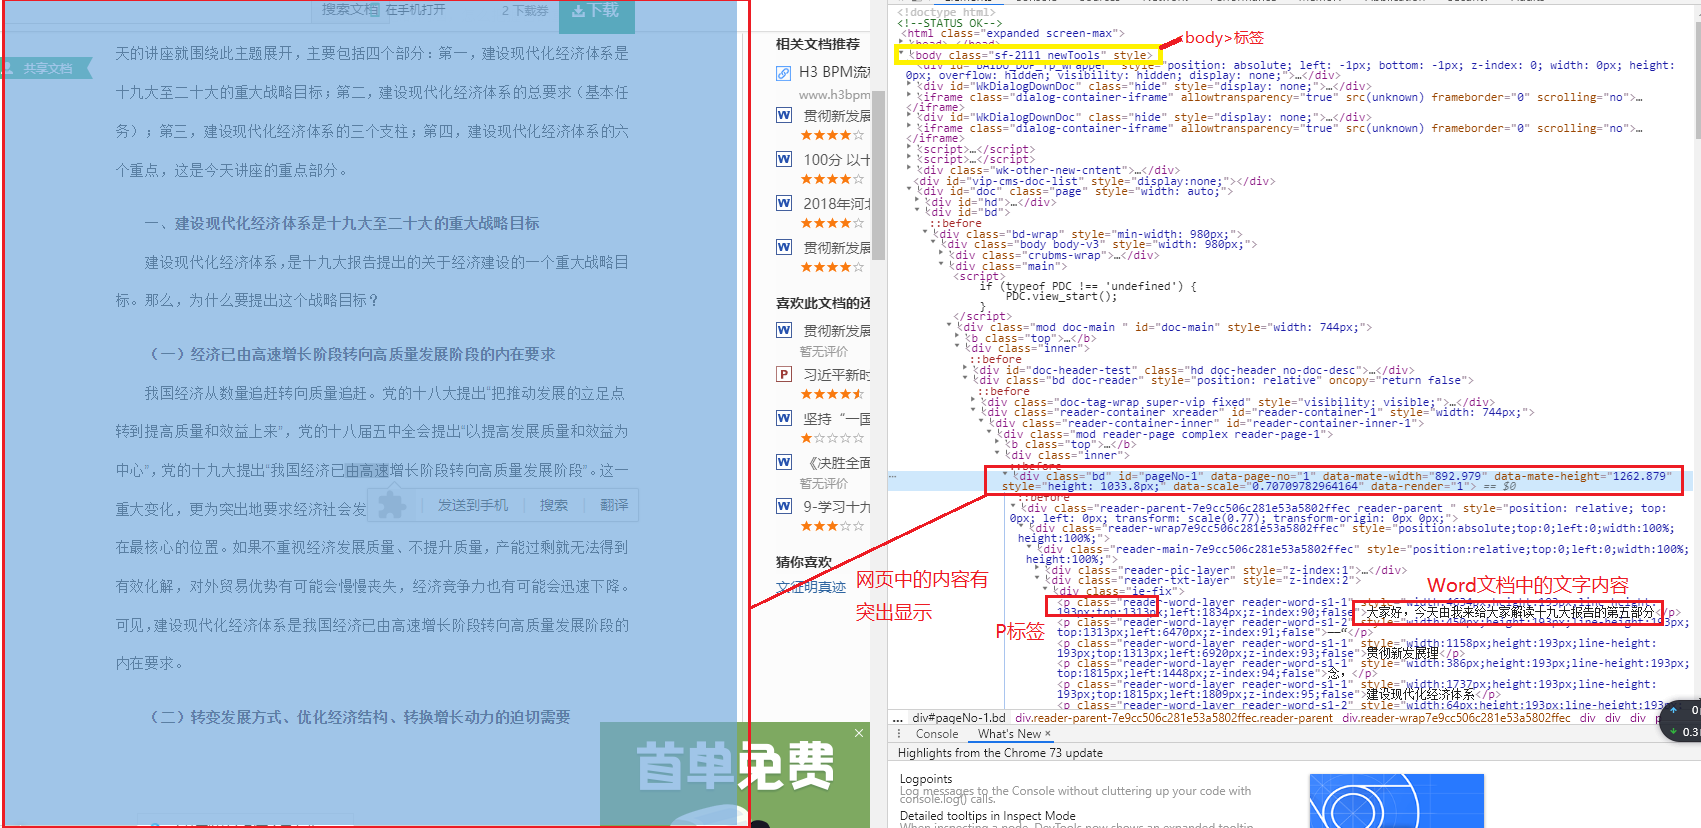
Task: Click the Word icon beside '坚持 一国'
Action: (784, 418)
